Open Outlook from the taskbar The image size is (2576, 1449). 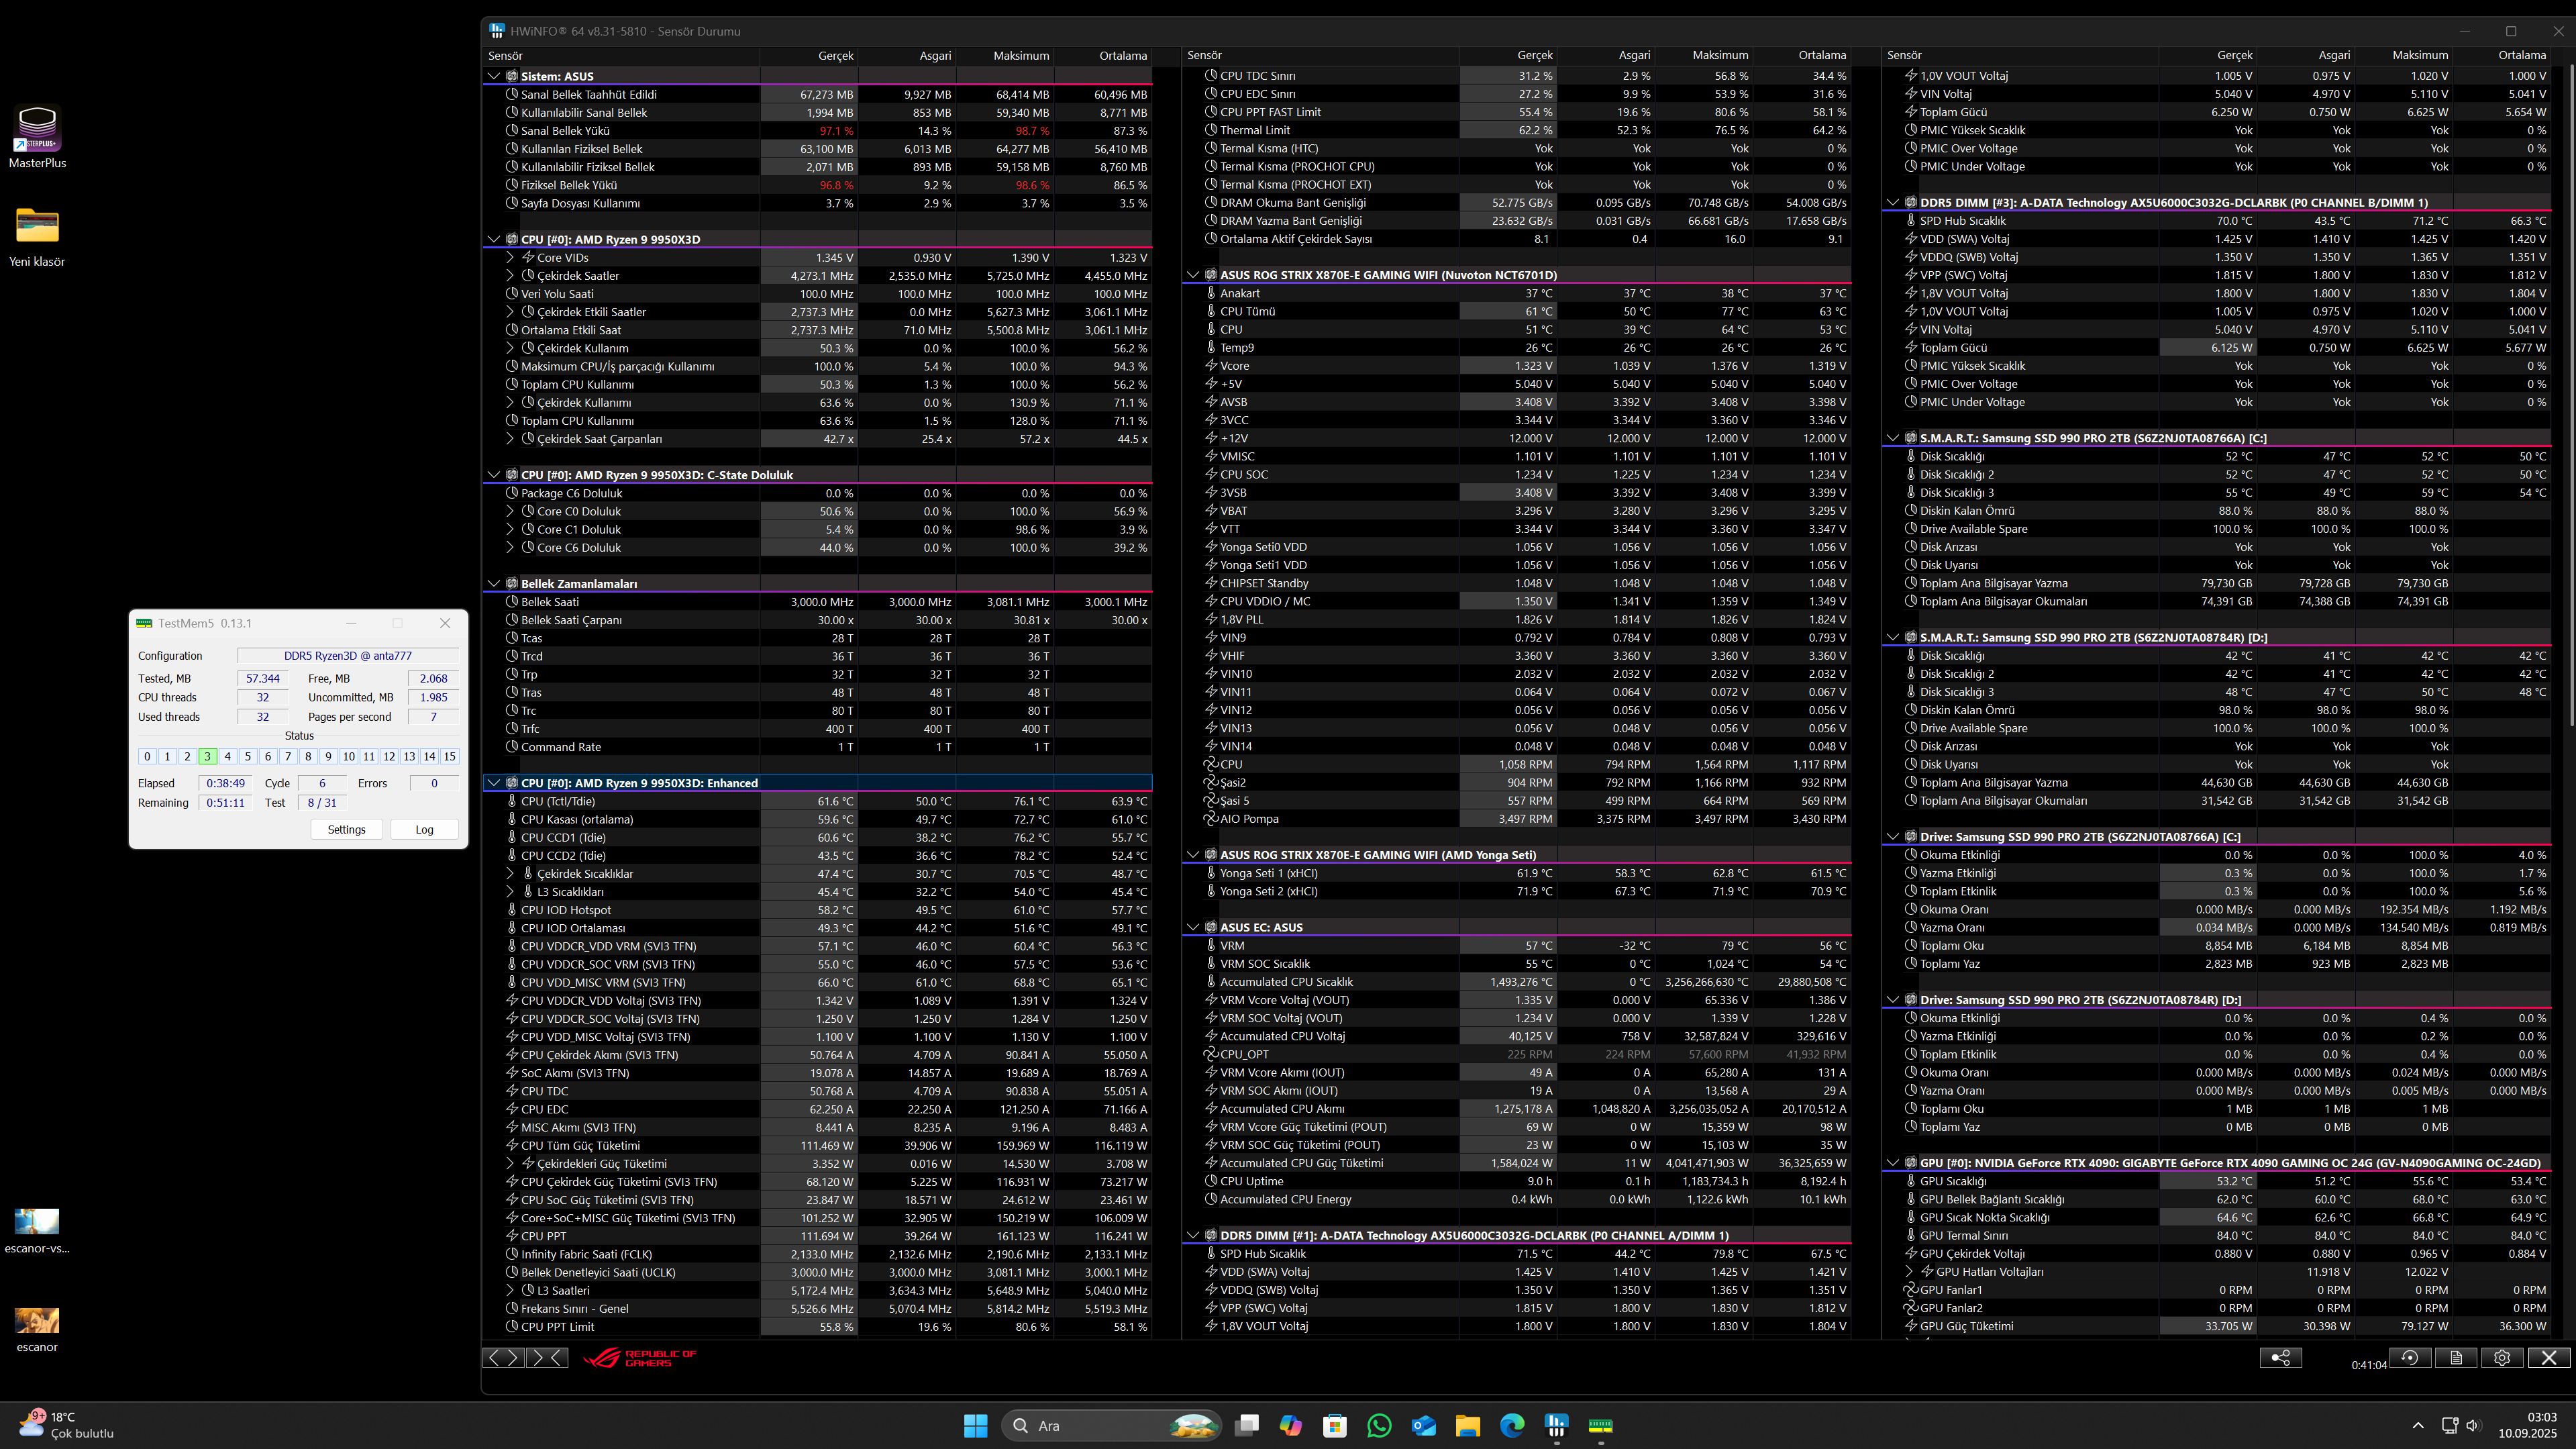pos(1423,1425)
